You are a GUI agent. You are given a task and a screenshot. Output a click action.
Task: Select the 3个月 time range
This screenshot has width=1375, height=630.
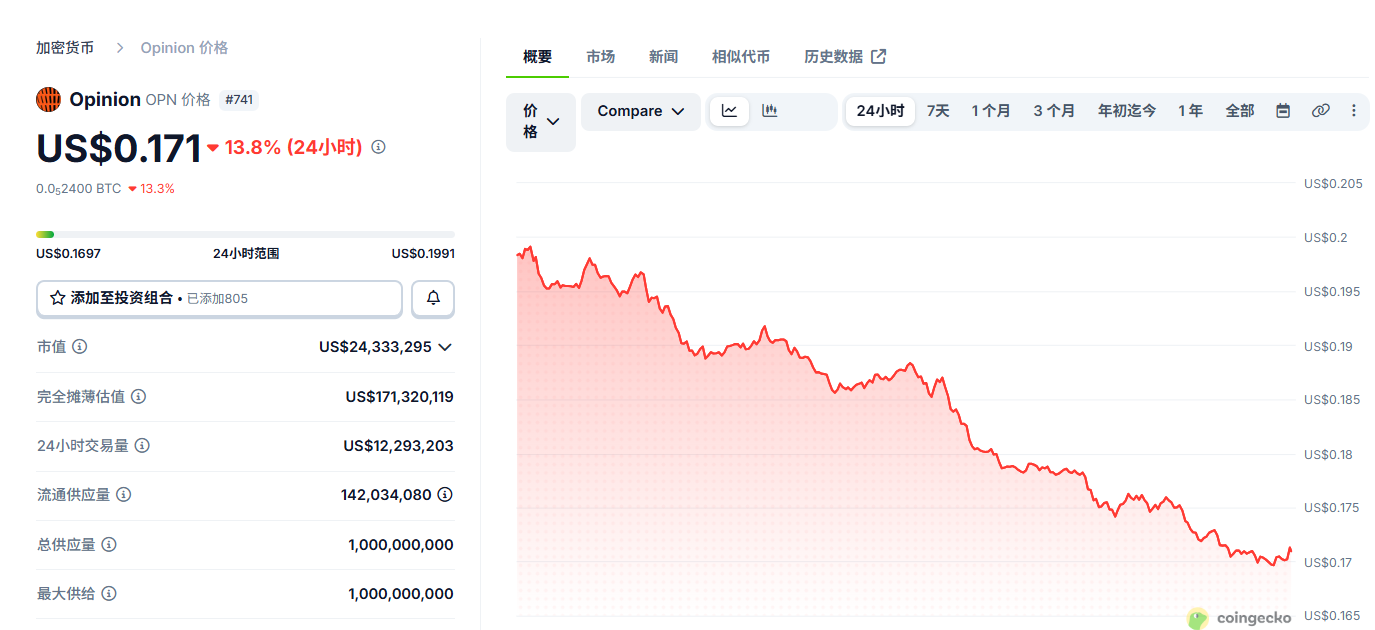tap(1054, 111)
